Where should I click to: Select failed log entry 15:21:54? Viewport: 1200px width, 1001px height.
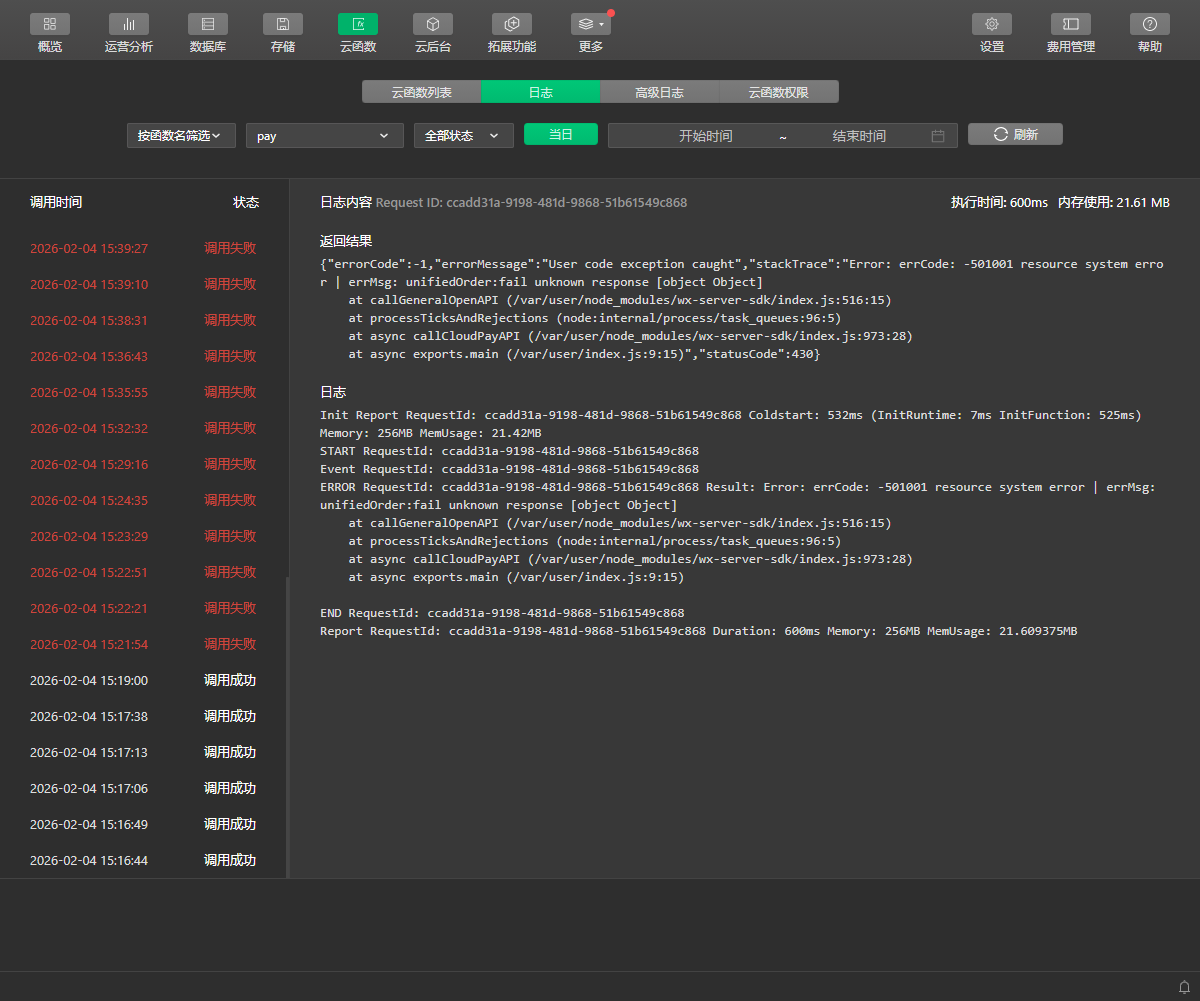[144, 644]
